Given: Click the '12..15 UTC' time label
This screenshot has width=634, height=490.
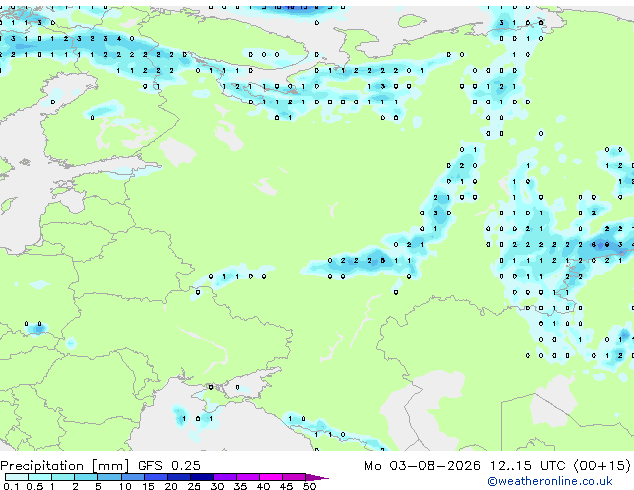Looking at the screenshot, I should (527, 466).
